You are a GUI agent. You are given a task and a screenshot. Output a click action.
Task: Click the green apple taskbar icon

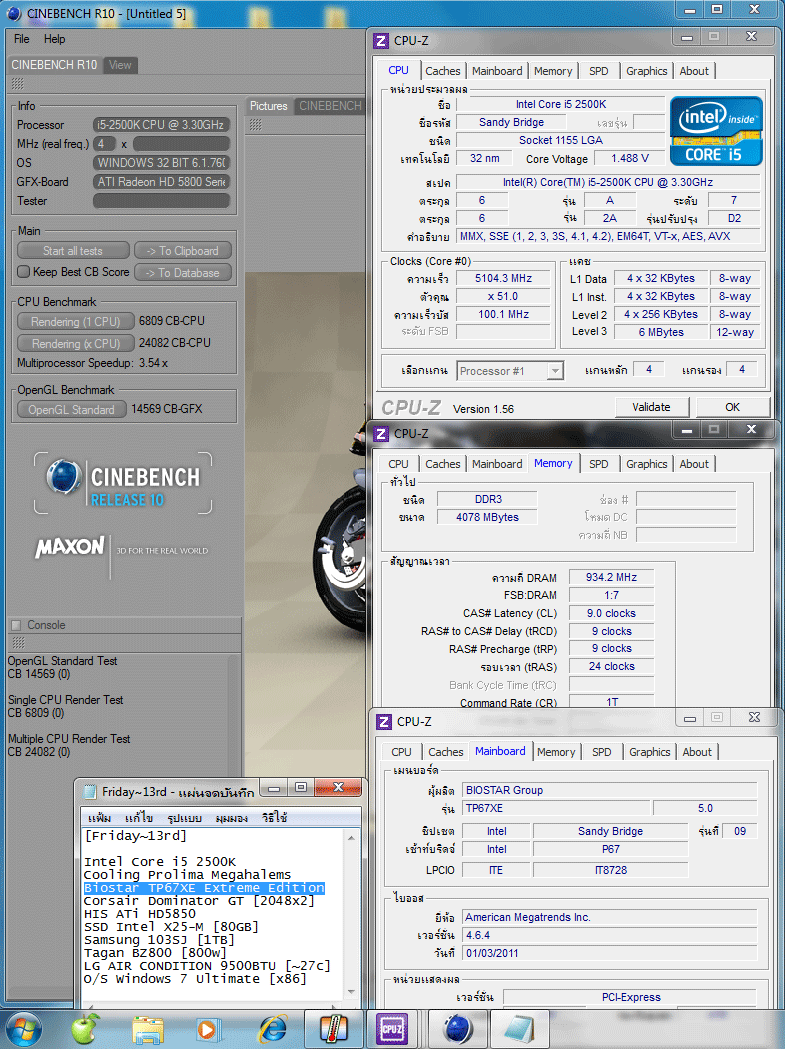point(85,1029)
